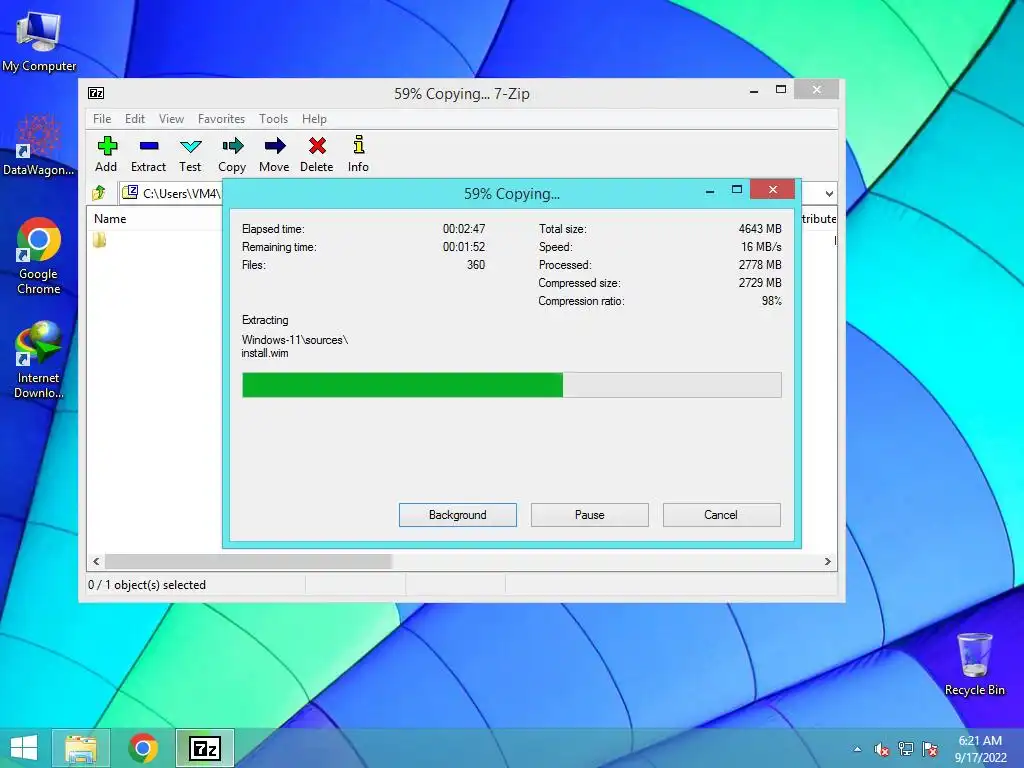Screen dimensions: 1024x768
Task: Open File Explorer from the taskbar
Action: (x=81, y=748)
